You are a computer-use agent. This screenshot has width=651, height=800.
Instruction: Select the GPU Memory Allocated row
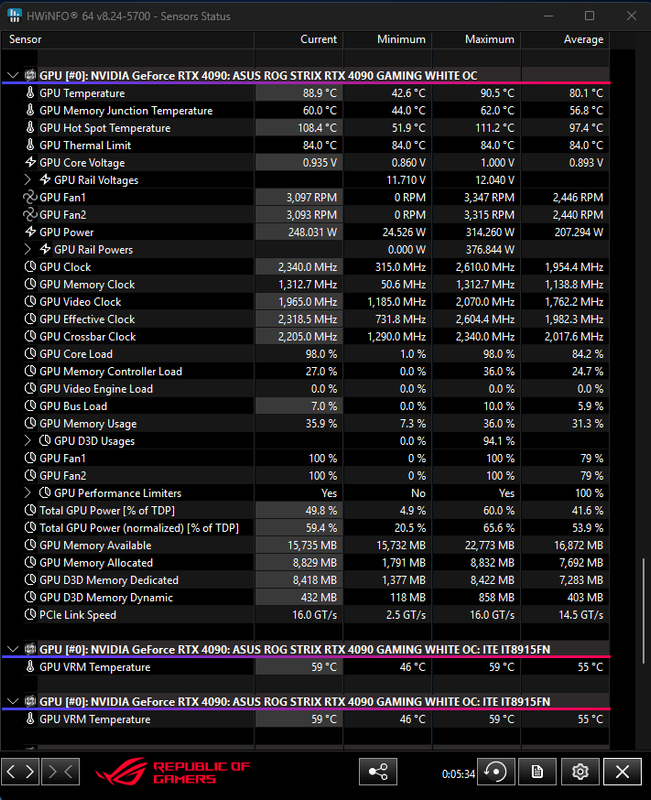click(305, 562)
